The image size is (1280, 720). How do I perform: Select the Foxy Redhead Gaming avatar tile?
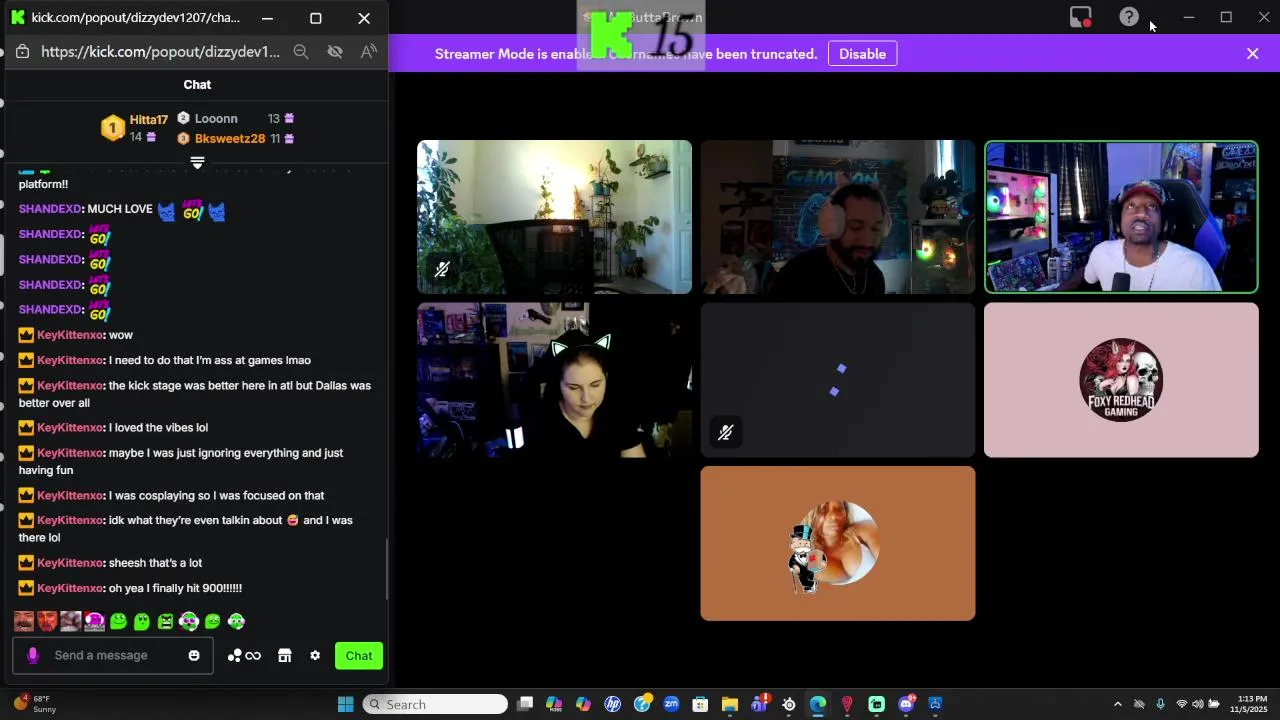(1121, 380)
